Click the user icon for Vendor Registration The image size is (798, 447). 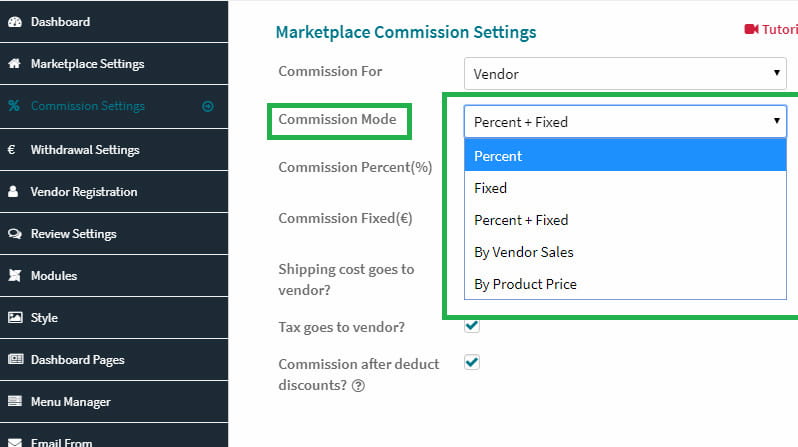click(13, 191)
